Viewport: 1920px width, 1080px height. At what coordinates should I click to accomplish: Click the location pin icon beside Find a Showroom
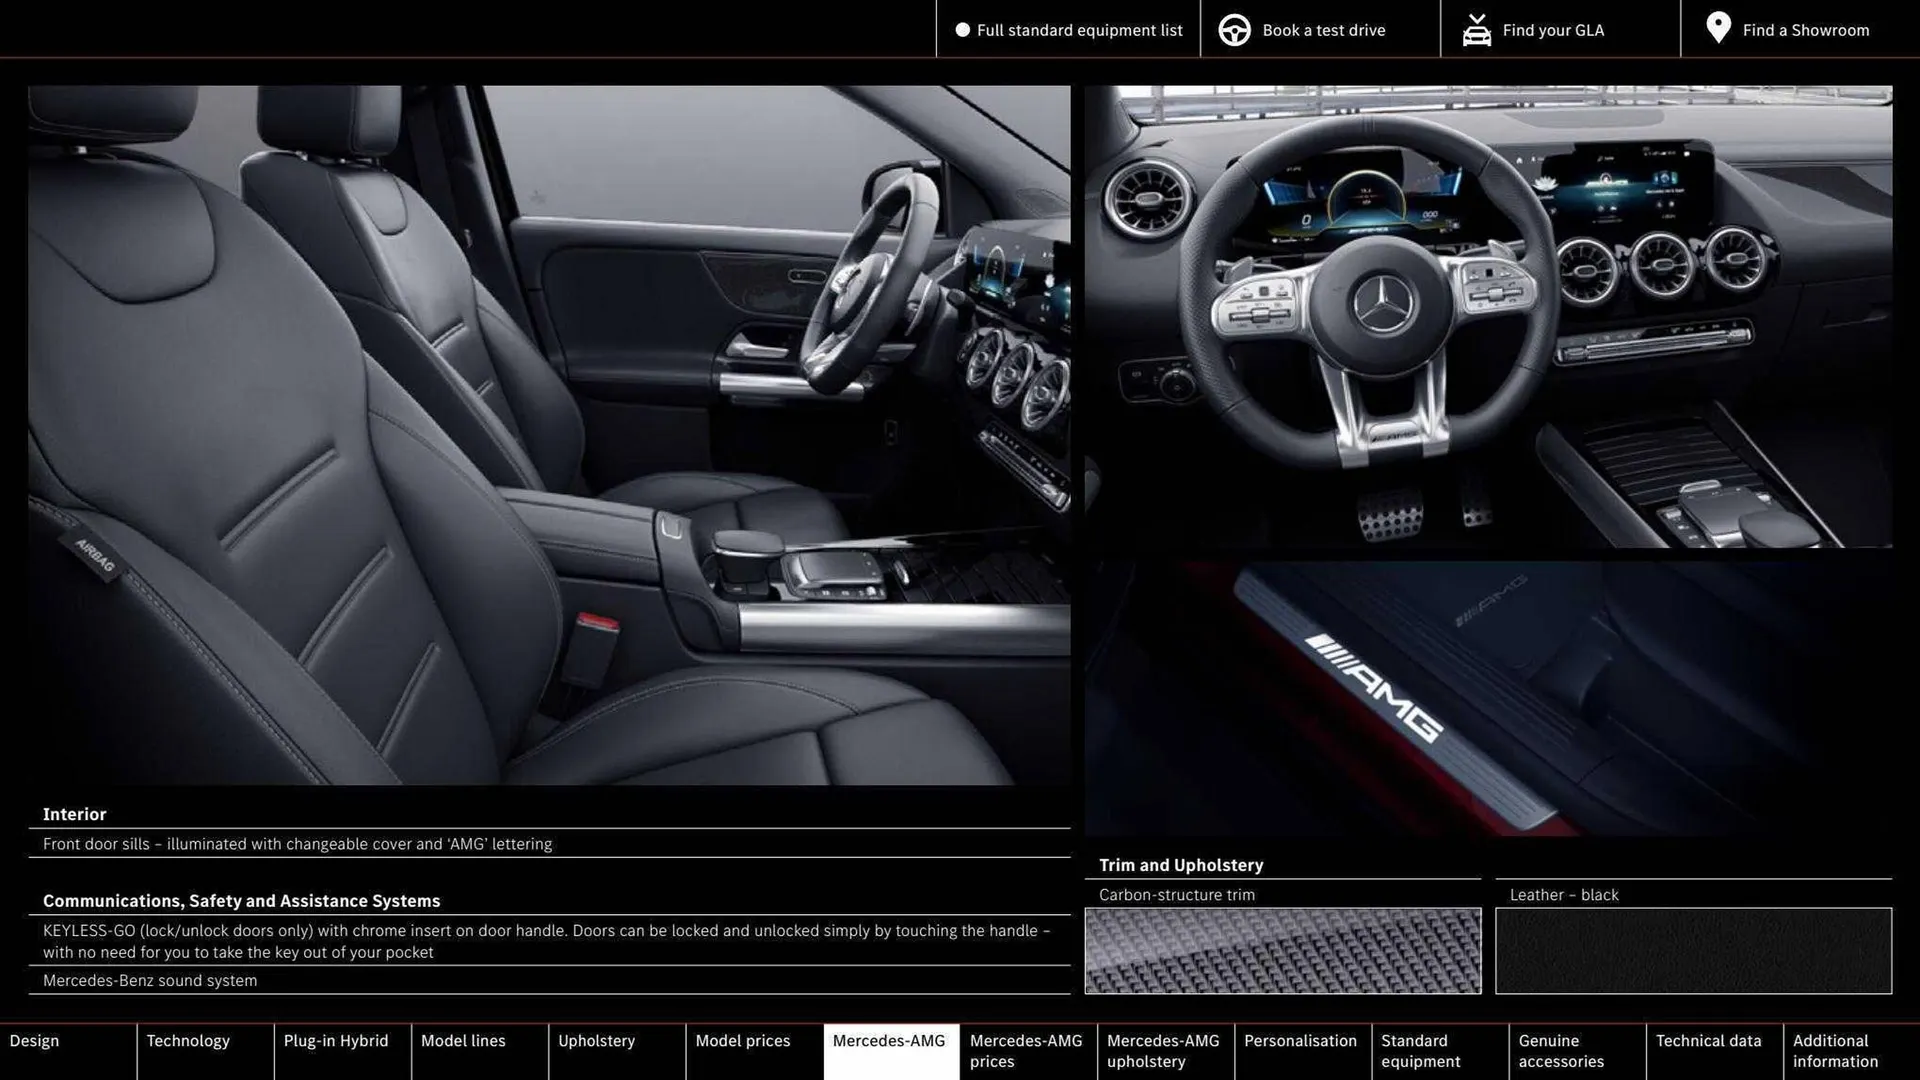tap(1717, 28)
